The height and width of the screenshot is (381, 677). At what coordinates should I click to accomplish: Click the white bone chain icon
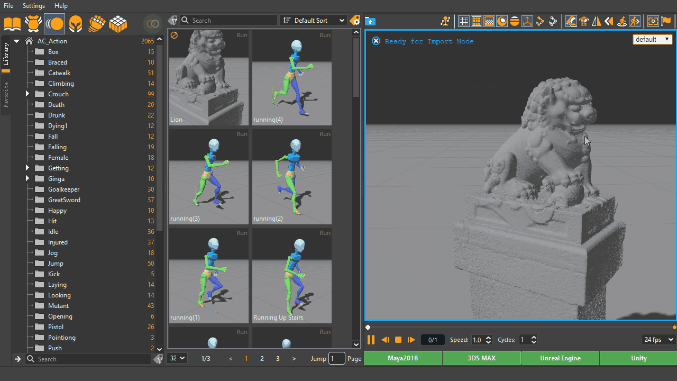pyautogui.click(x=553, y=21)
